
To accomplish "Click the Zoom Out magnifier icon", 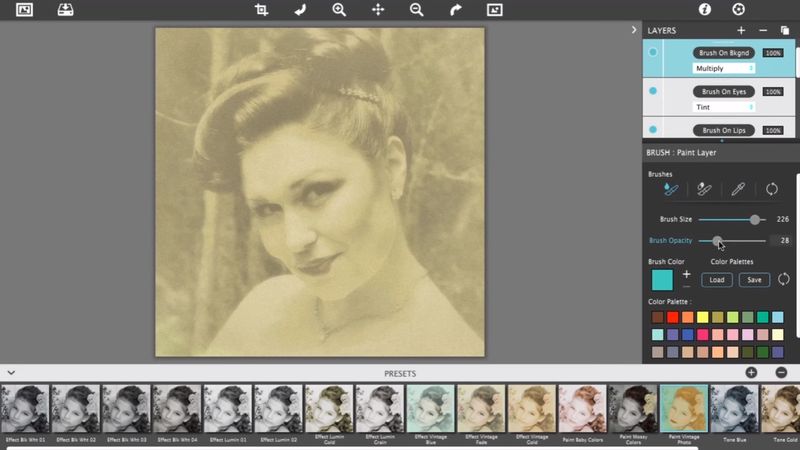I will click(x=416, y=10).
